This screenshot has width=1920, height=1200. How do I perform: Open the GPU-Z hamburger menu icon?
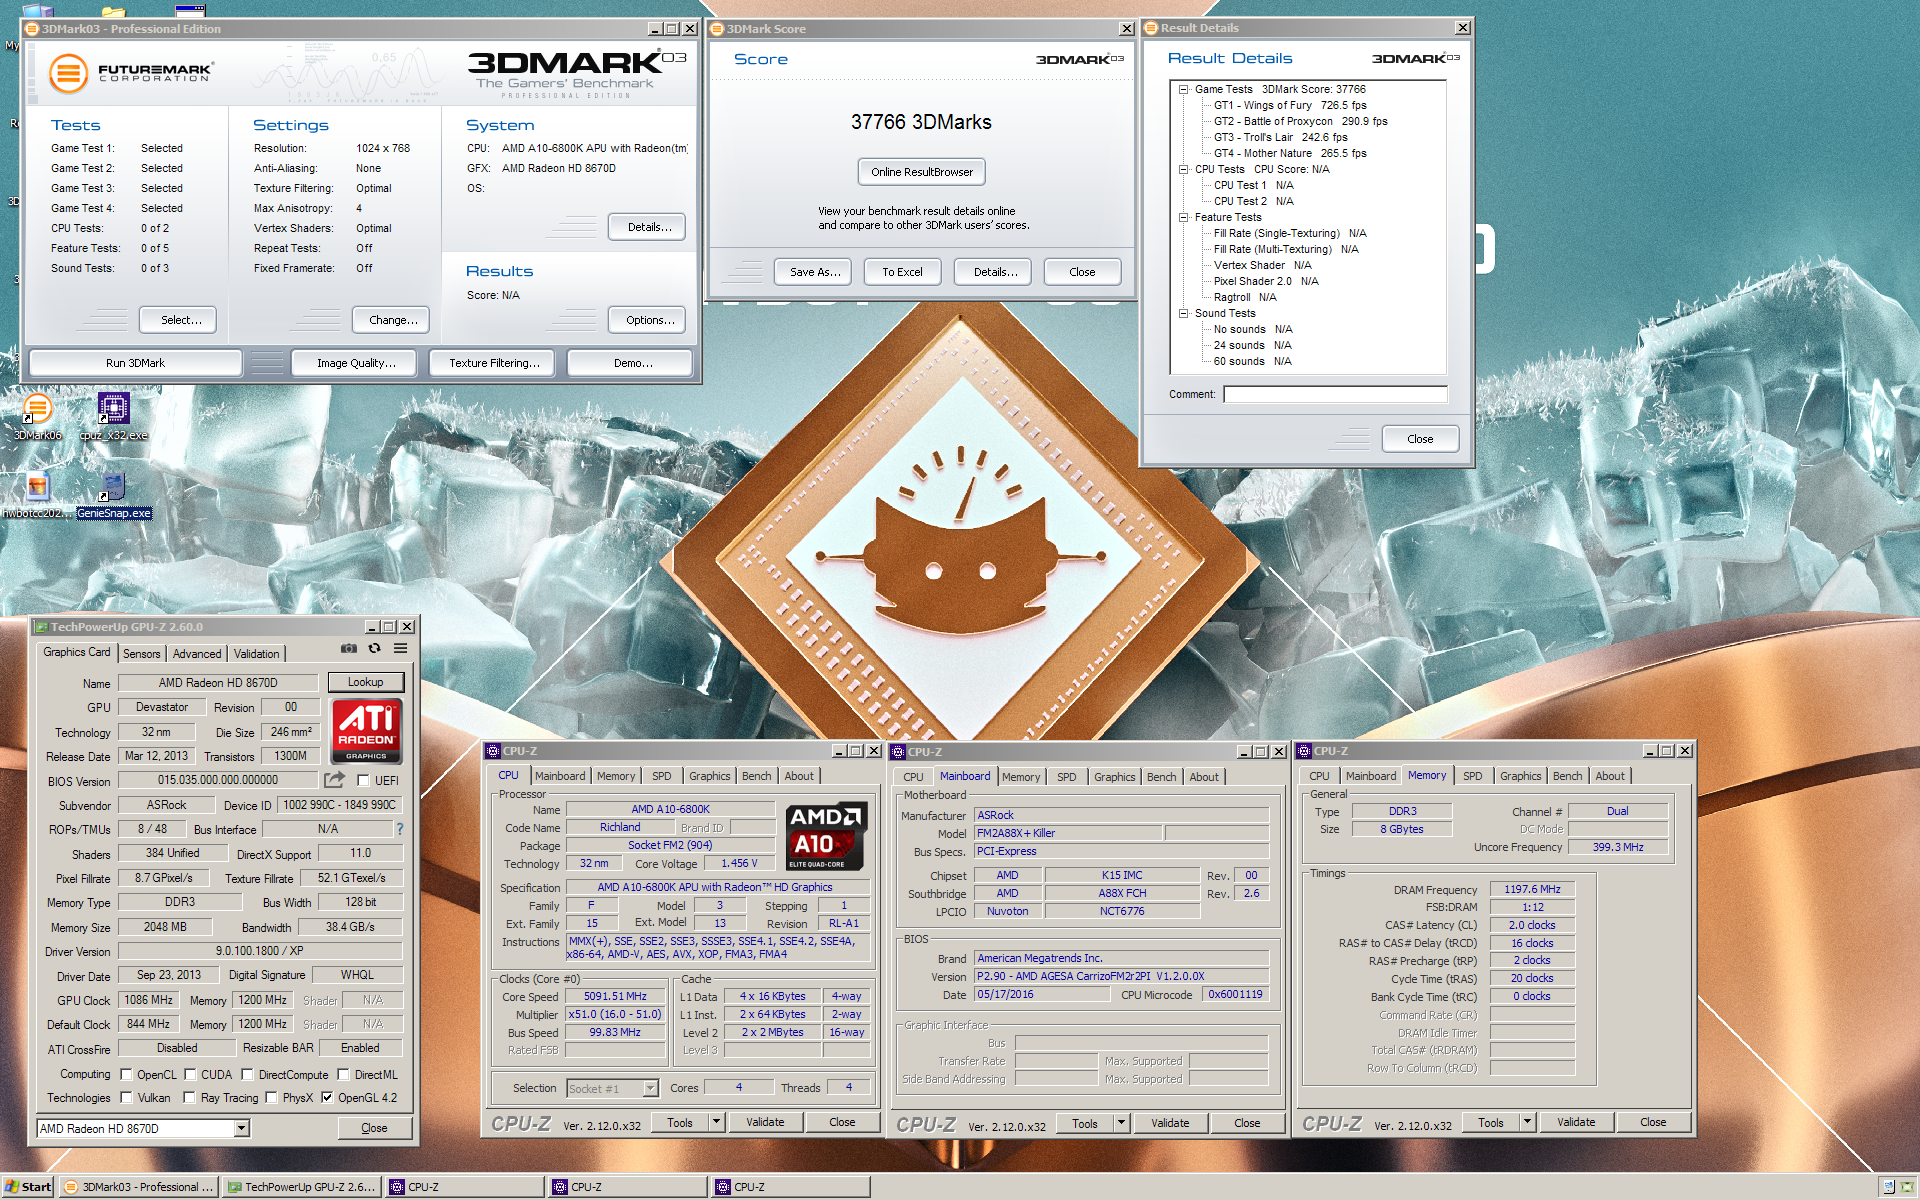click(x=400, y=649)
